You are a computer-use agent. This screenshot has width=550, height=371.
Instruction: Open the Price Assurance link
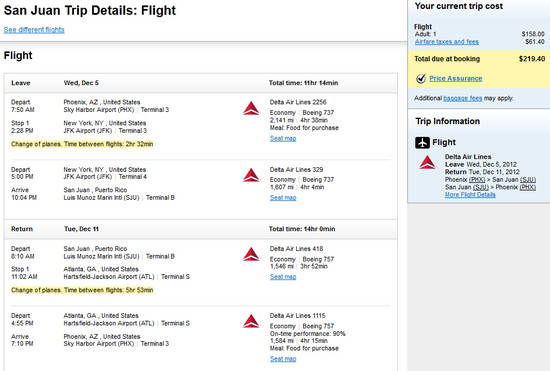coord(456,79)
